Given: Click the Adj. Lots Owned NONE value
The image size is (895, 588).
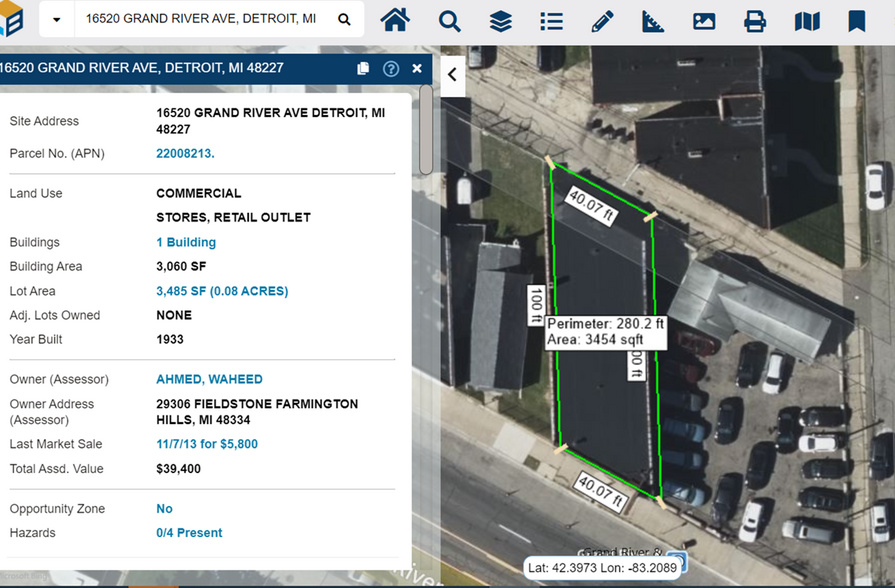Looking at the screenshot, I should click(x=174, y=315).
